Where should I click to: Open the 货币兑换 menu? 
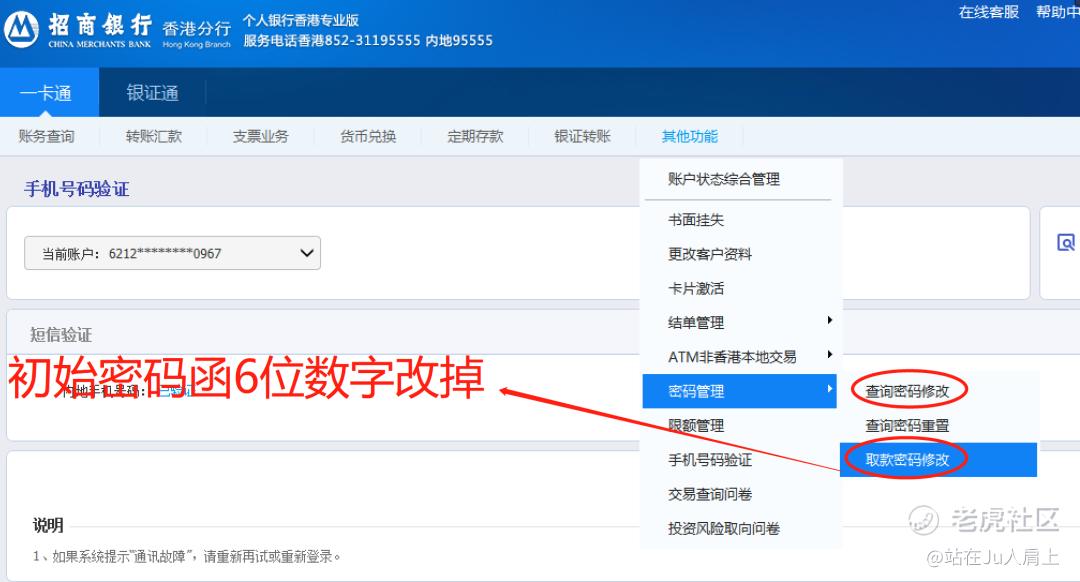368,136
